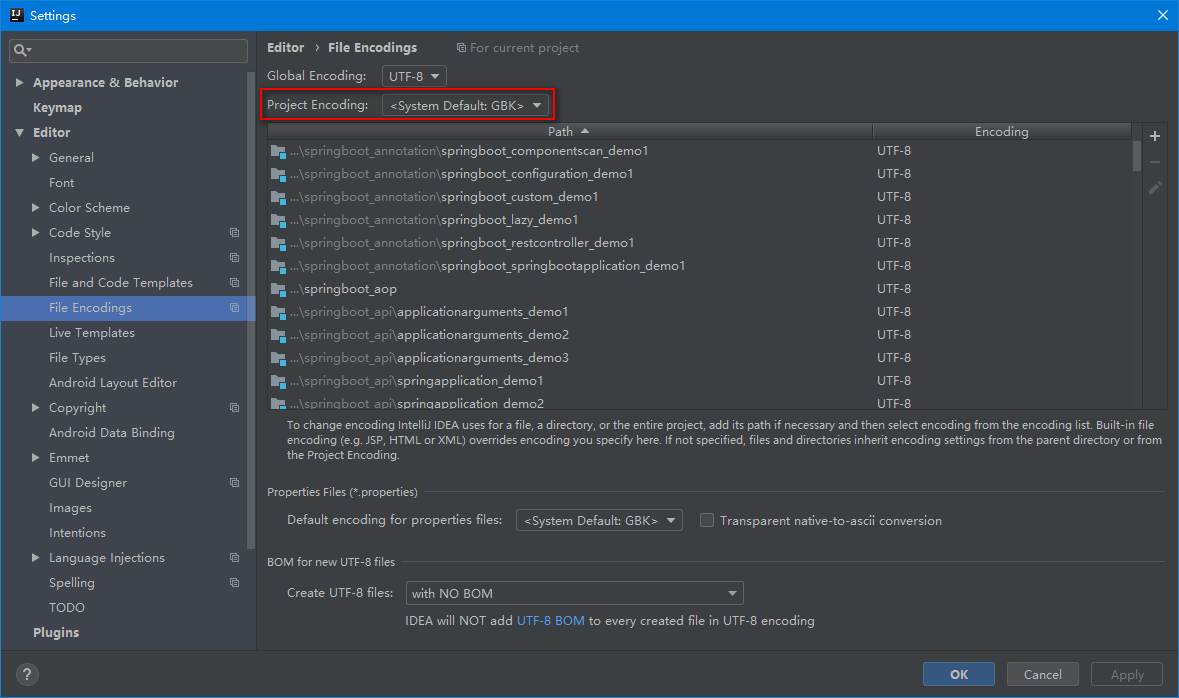Screen dimensions: 1179x698
Task: Expand the Copyright node
Action: [35, 408]
